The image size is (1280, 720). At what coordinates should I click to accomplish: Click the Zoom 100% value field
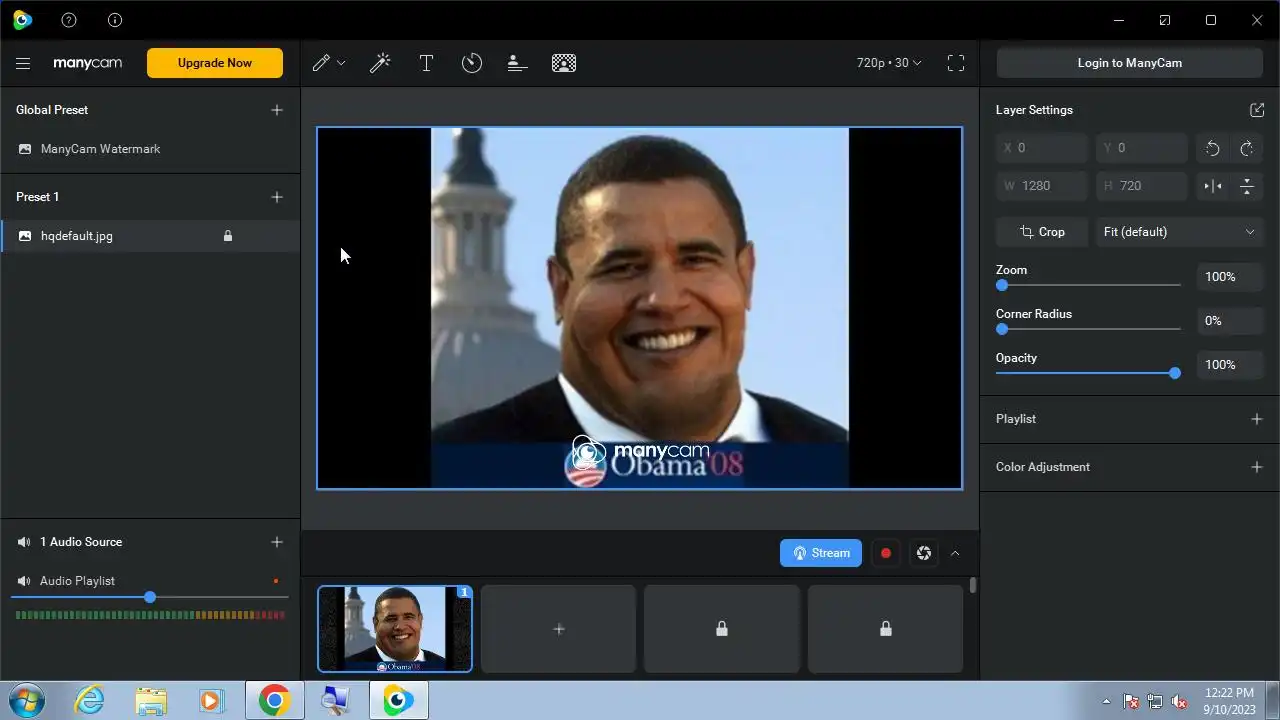point(1230,277)
